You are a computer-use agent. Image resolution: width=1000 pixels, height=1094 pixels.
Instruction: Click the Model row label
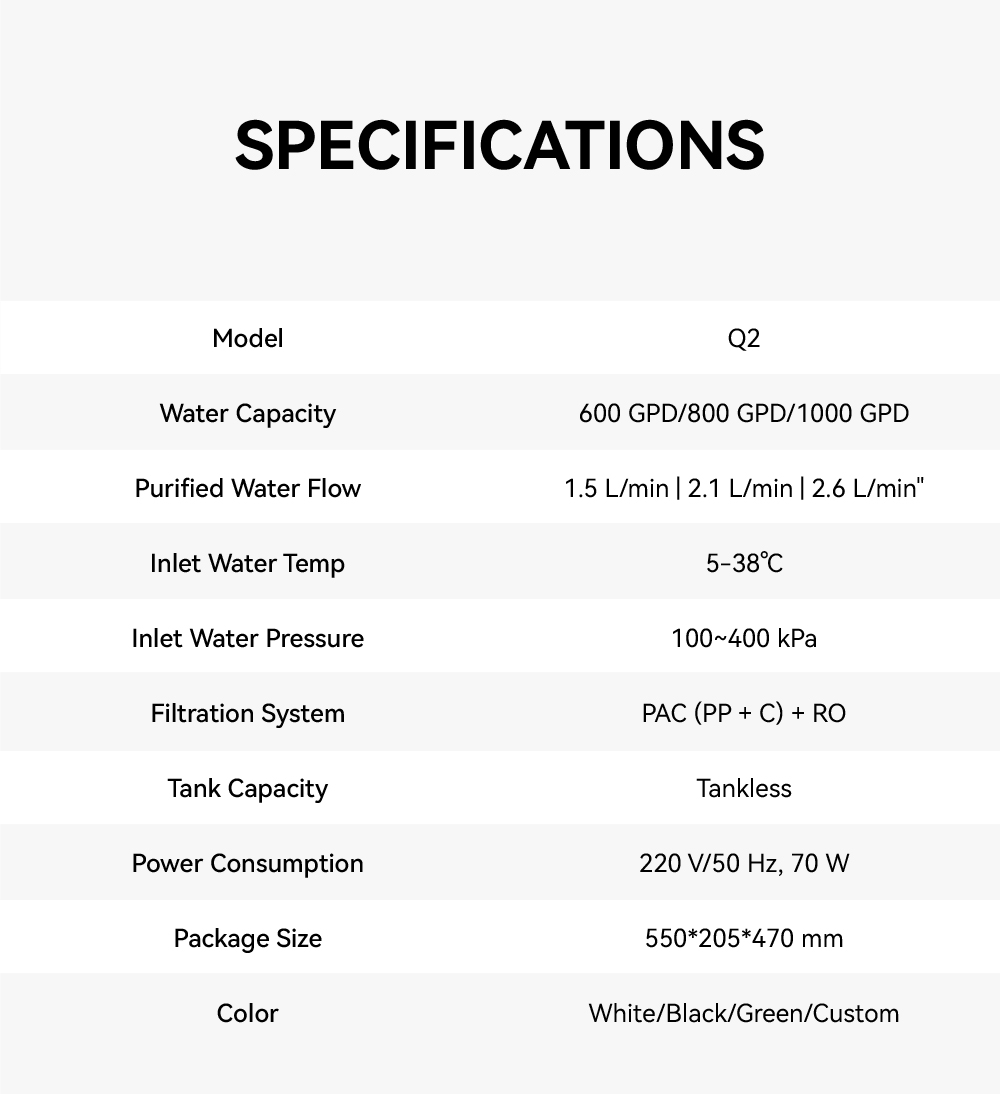247,338
